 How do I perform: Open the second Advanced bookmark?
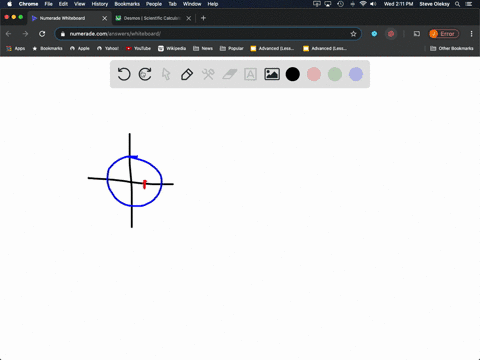[x=325, y=48]
